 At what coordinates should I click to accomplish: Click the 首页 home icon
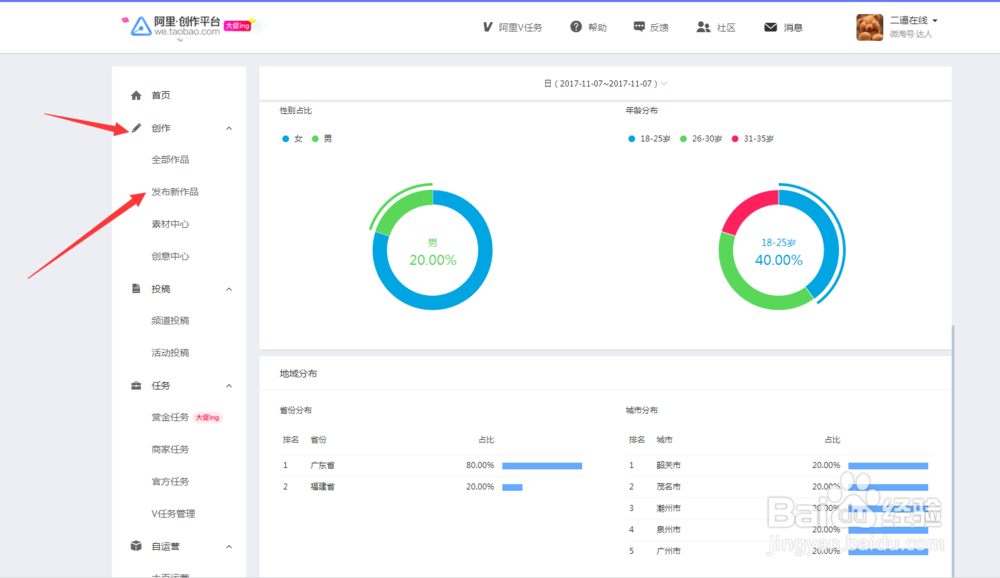(x=136, y=95)
